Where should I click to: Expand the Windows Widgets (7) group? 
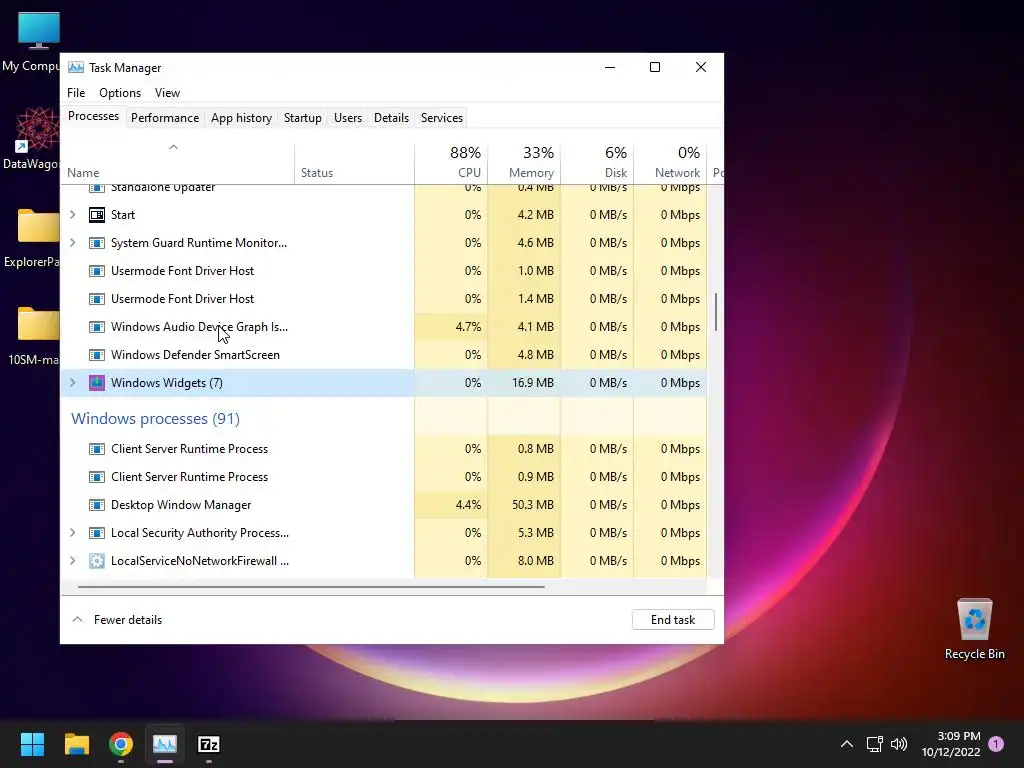pos(72,383)
